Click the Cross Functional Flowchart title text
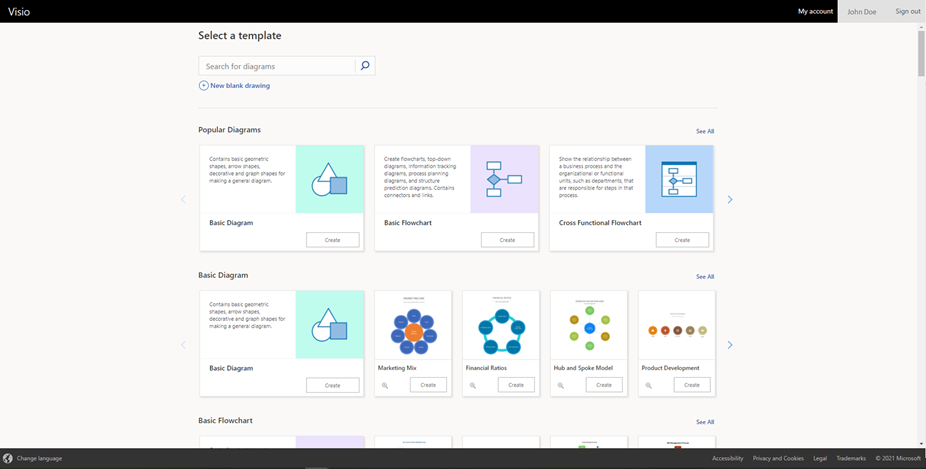 click(x=600, y=223)
